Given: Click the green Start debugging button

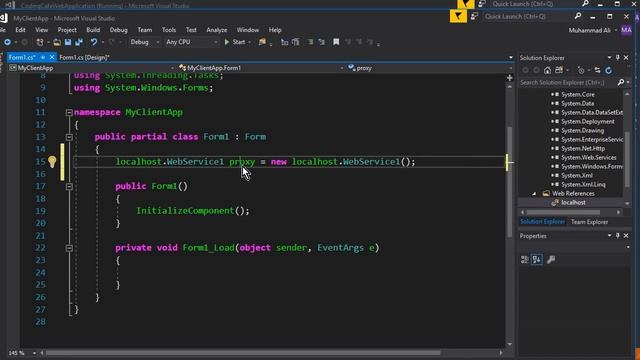Looking at the screenshot, I should pyautogui.click(x=235, y=42).
